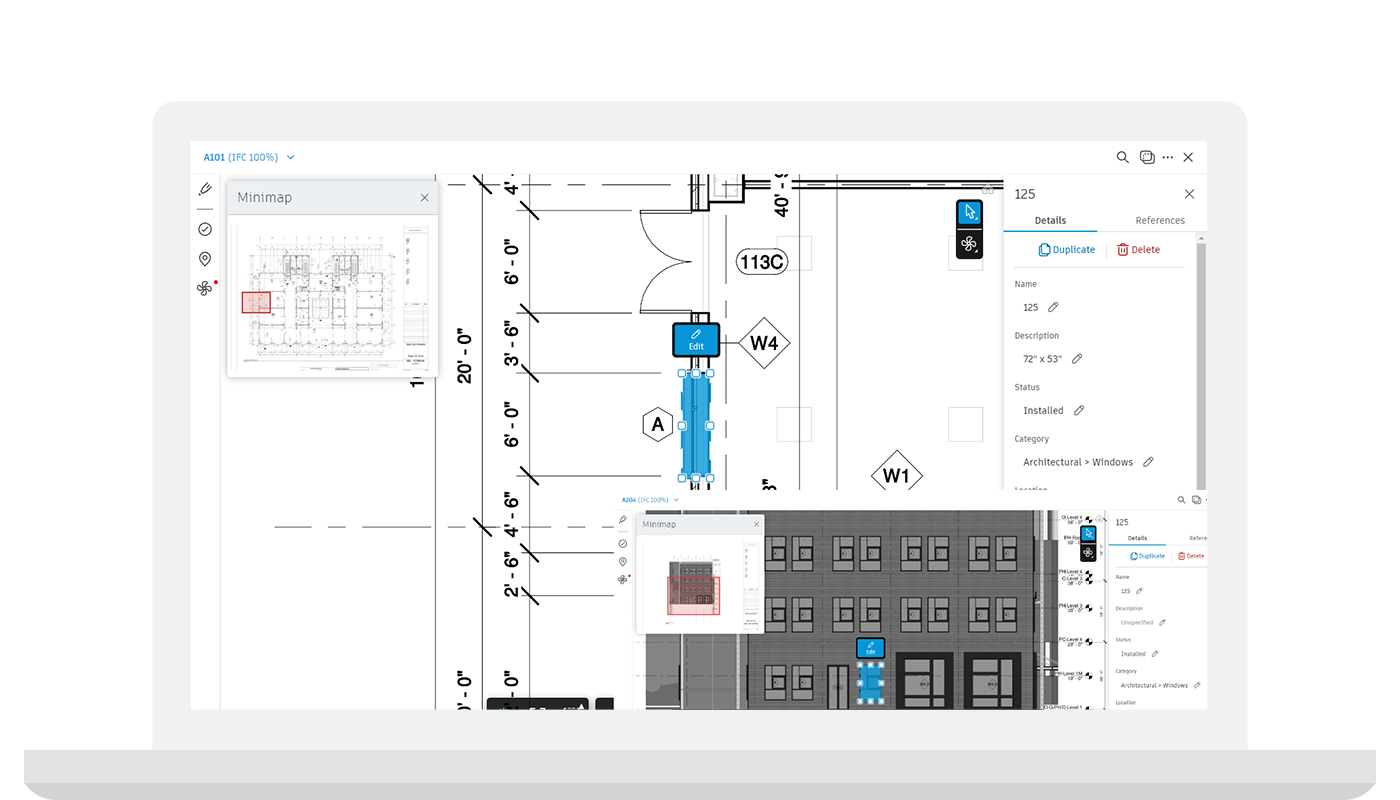Edit the Architectural > Windows category in A101 panel
1400x800 pixels.
click(1148, 462)
